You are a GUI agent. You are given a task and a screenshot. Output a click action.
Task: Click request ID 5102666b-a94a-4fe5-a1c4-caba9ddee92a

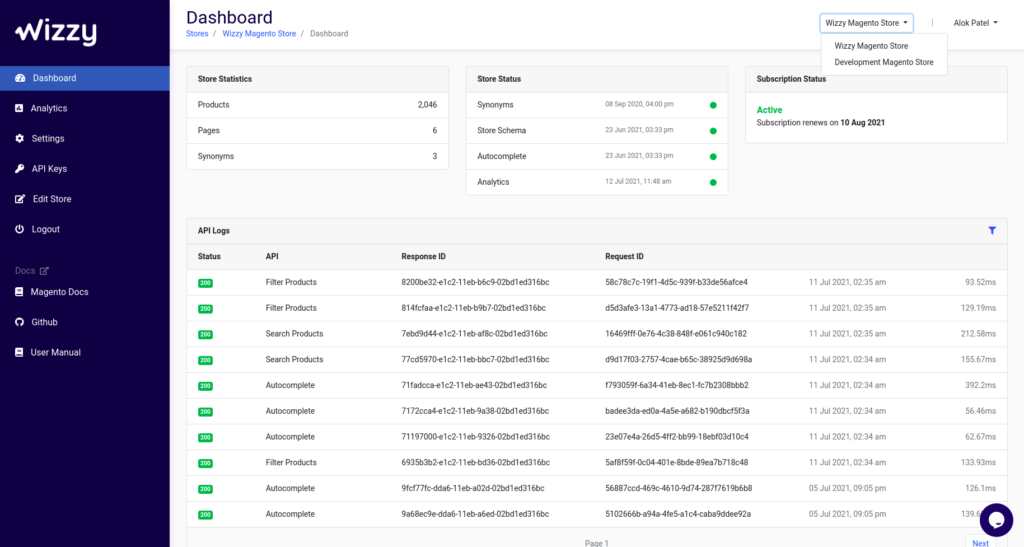coord(678,514)
